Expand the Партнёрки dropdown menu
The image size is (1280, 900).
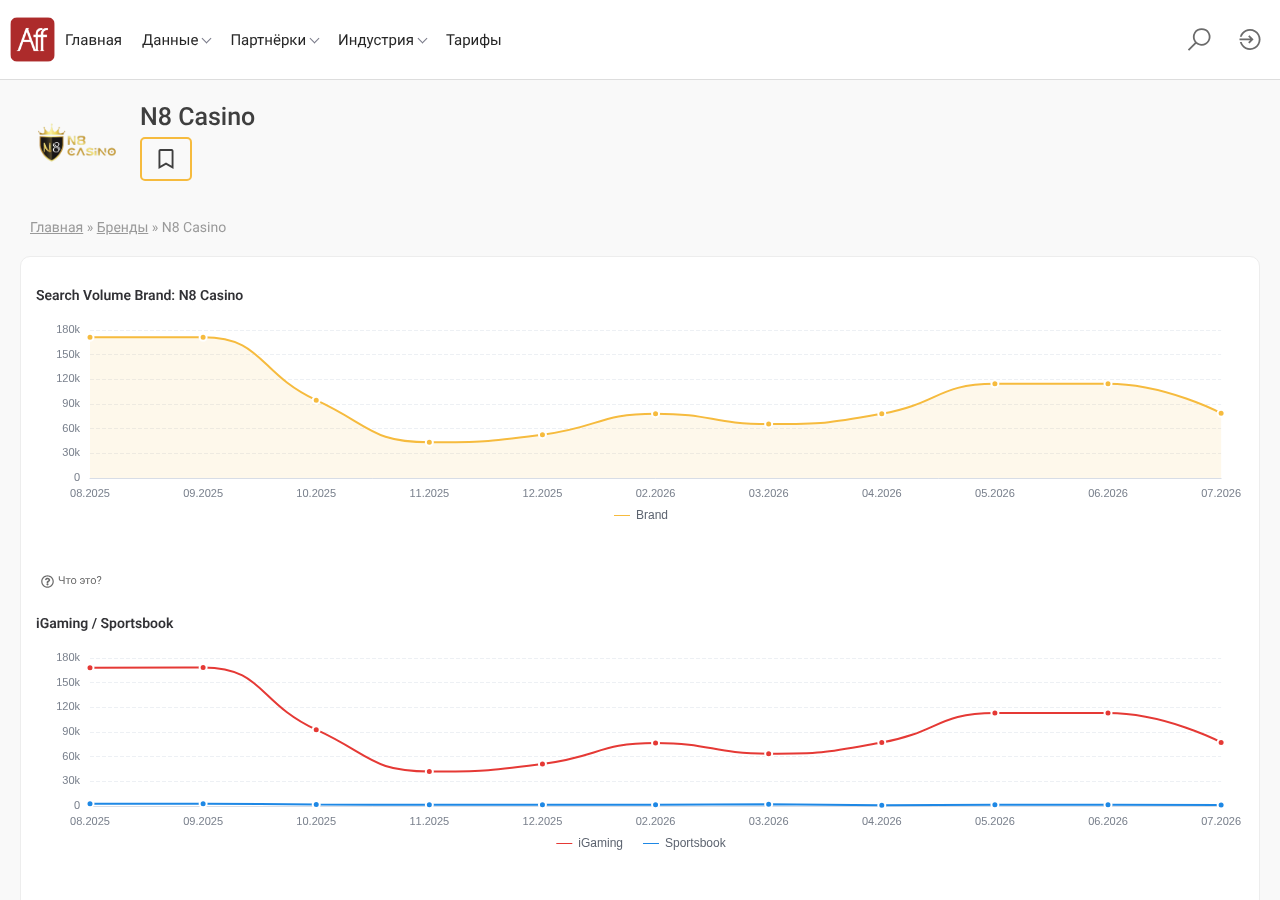point(275,40)
